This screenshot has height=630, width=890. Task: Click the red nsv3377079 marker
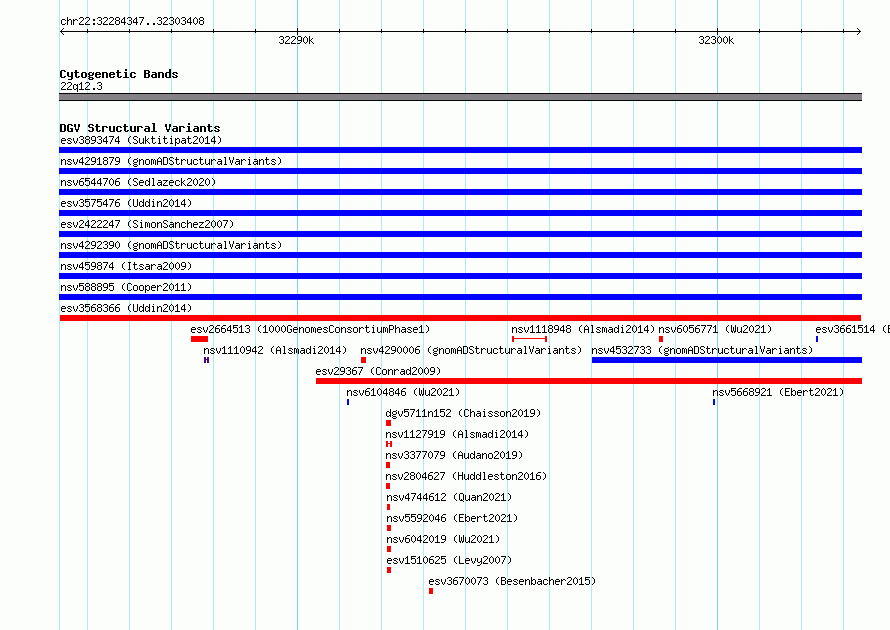[x=388, y=465]
